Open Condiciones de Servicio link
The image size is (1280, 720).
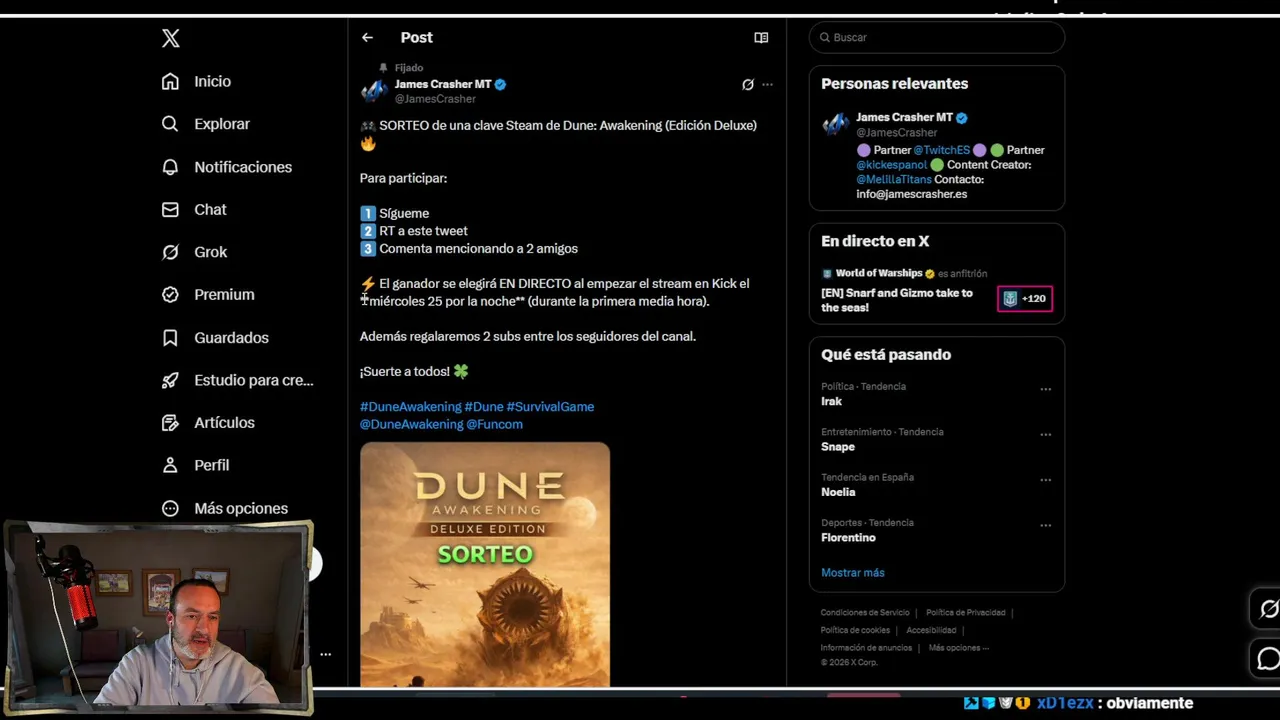(865, 613)
